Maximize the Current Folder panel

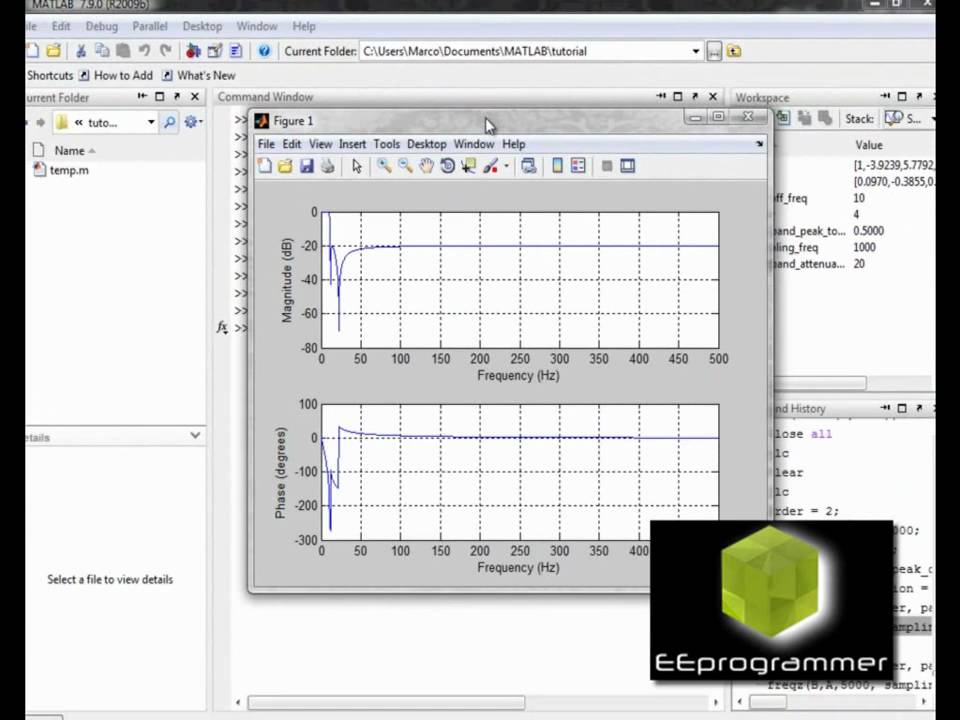click(160, 96)
